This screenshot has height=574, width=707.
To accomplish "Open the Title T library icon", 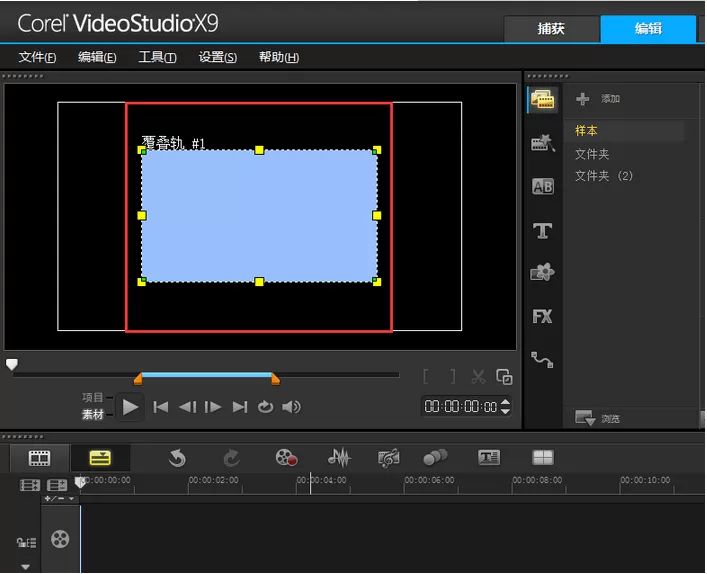I will point(542,230).
